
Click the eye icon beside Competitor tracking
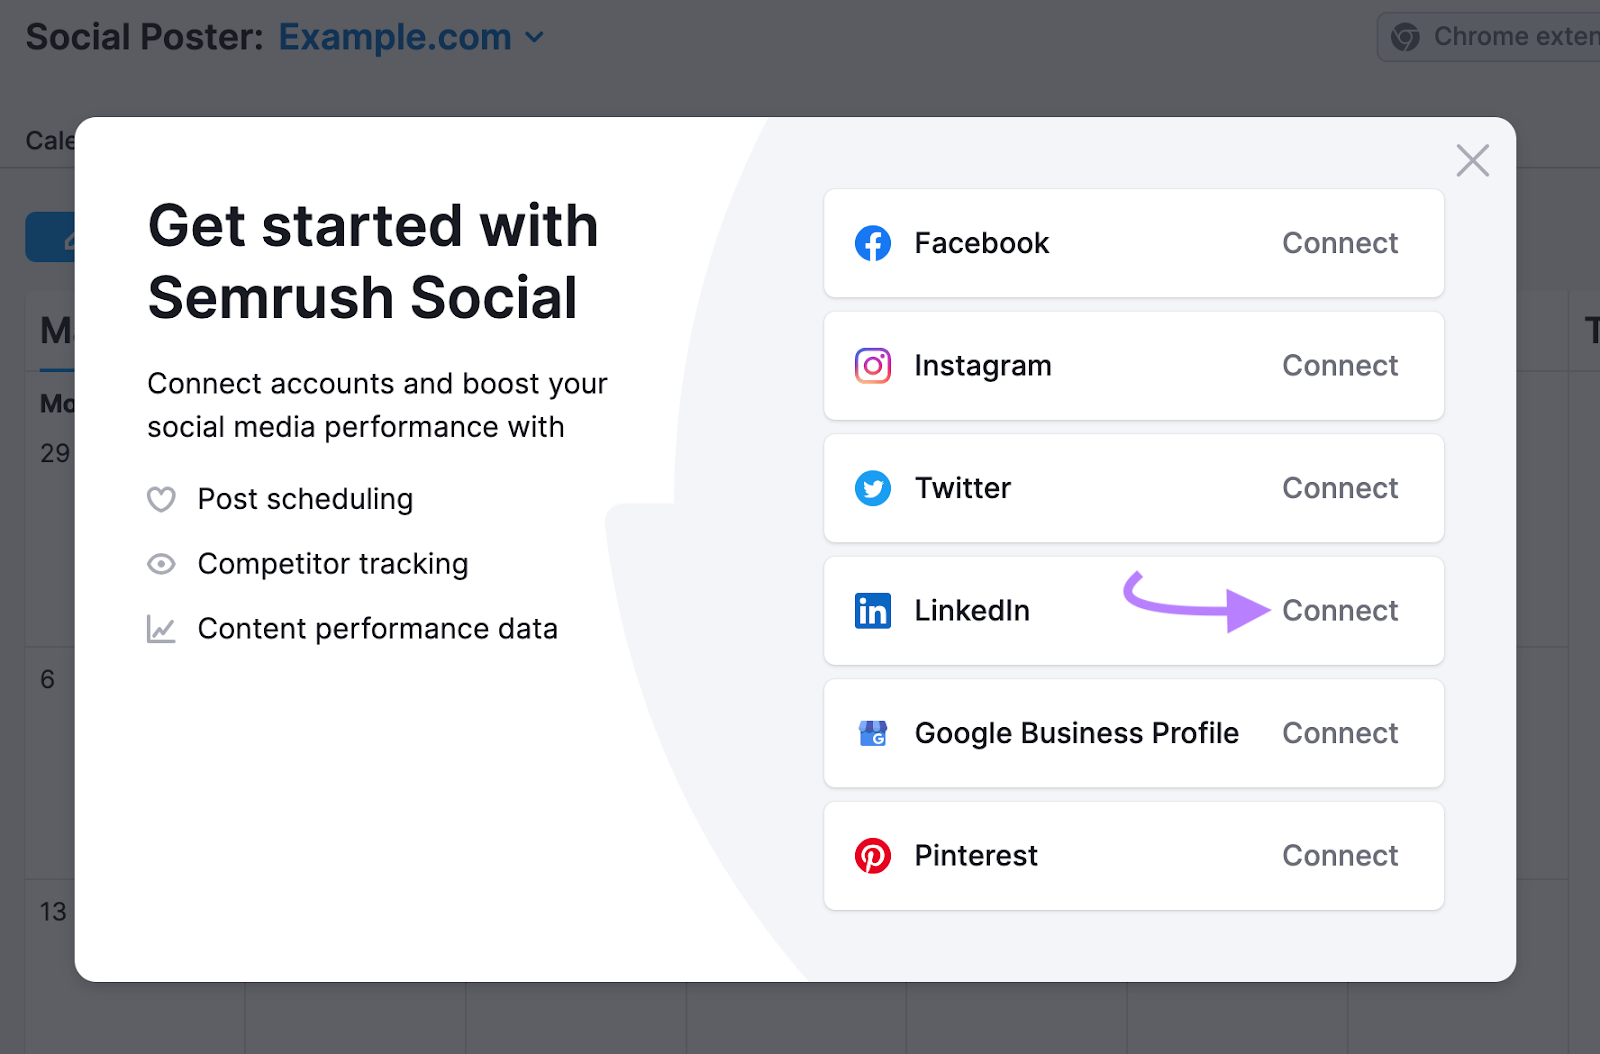(x=161, y=564)
